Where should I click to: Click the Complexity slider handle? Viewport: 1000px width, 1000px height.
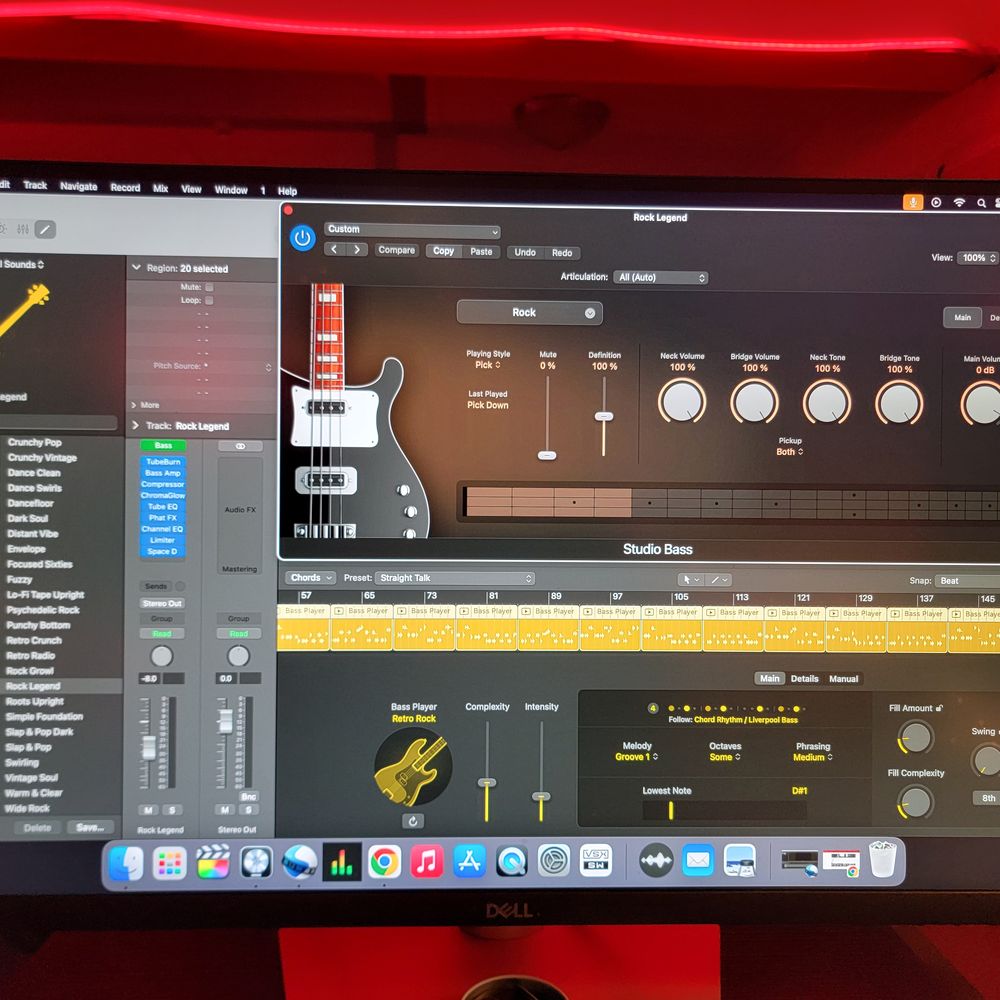pyautogui.click(x=487, y=783)
